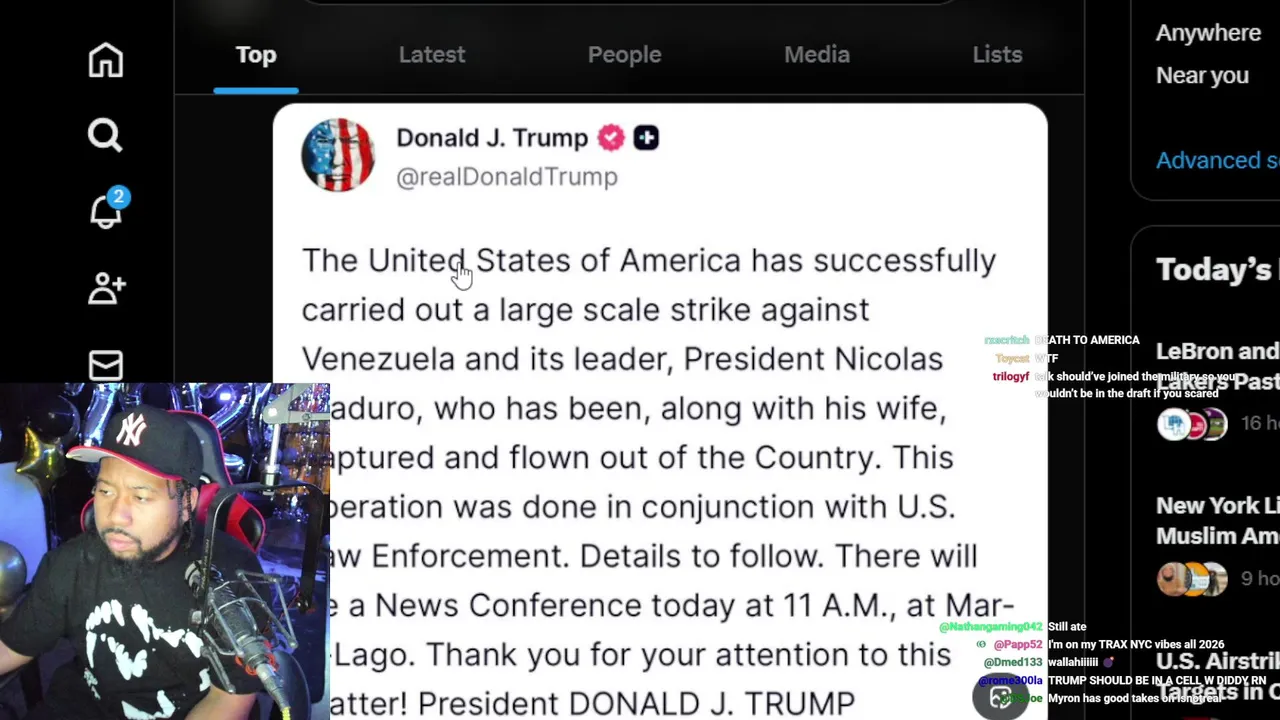The height and width of the screenshot is (720, 1280).
Task: Click the stream overlay icon near chat bottom
Action: pos(1000,697)
